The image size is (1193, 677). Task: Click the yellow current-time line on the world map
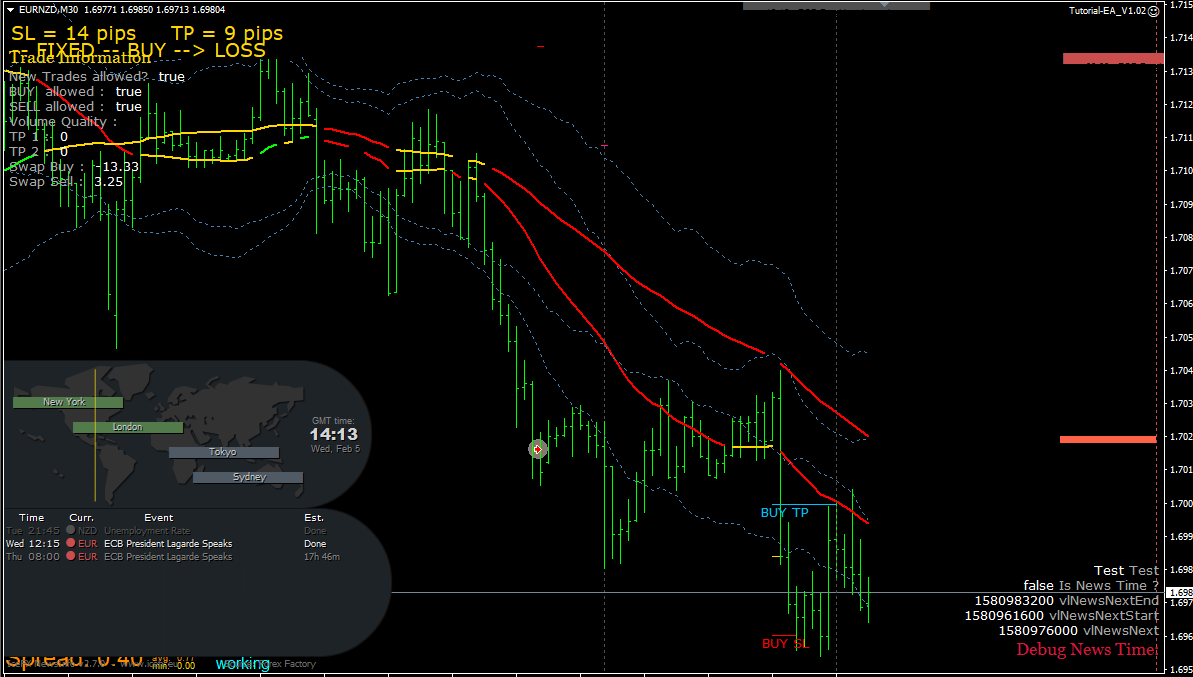(95, 435)
